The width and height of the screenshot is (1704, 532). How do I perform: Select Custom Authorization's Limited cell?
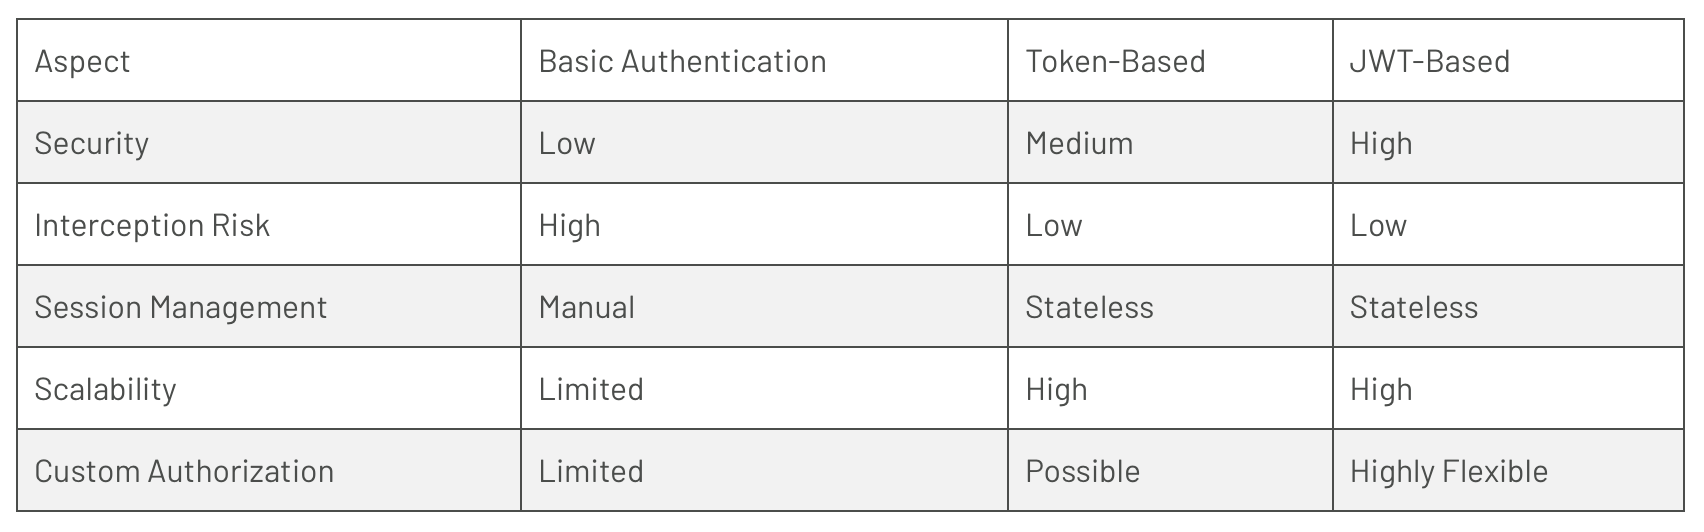591,472
